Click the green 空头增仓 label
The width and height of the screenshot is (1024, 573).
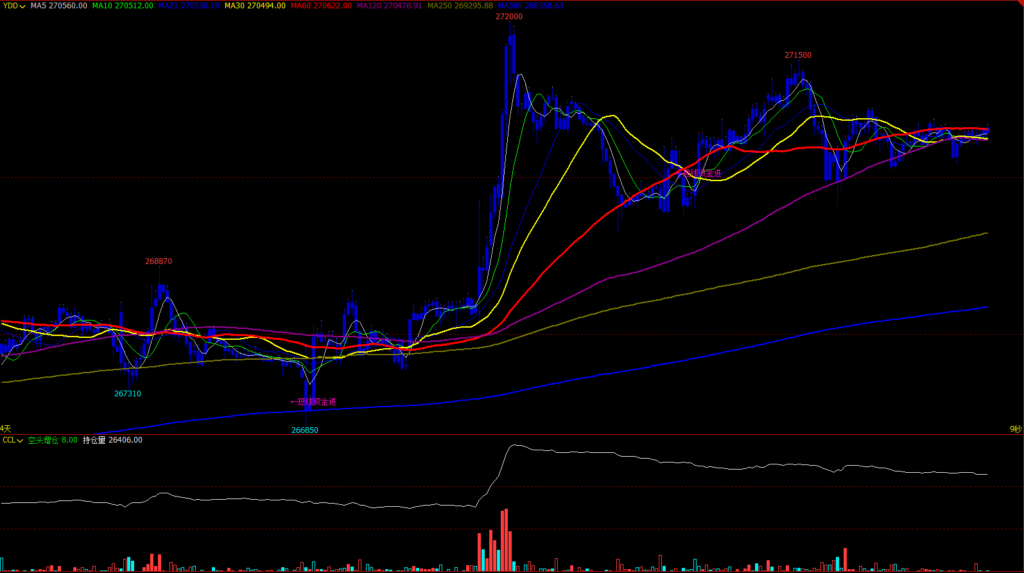(x=52, y=439)
